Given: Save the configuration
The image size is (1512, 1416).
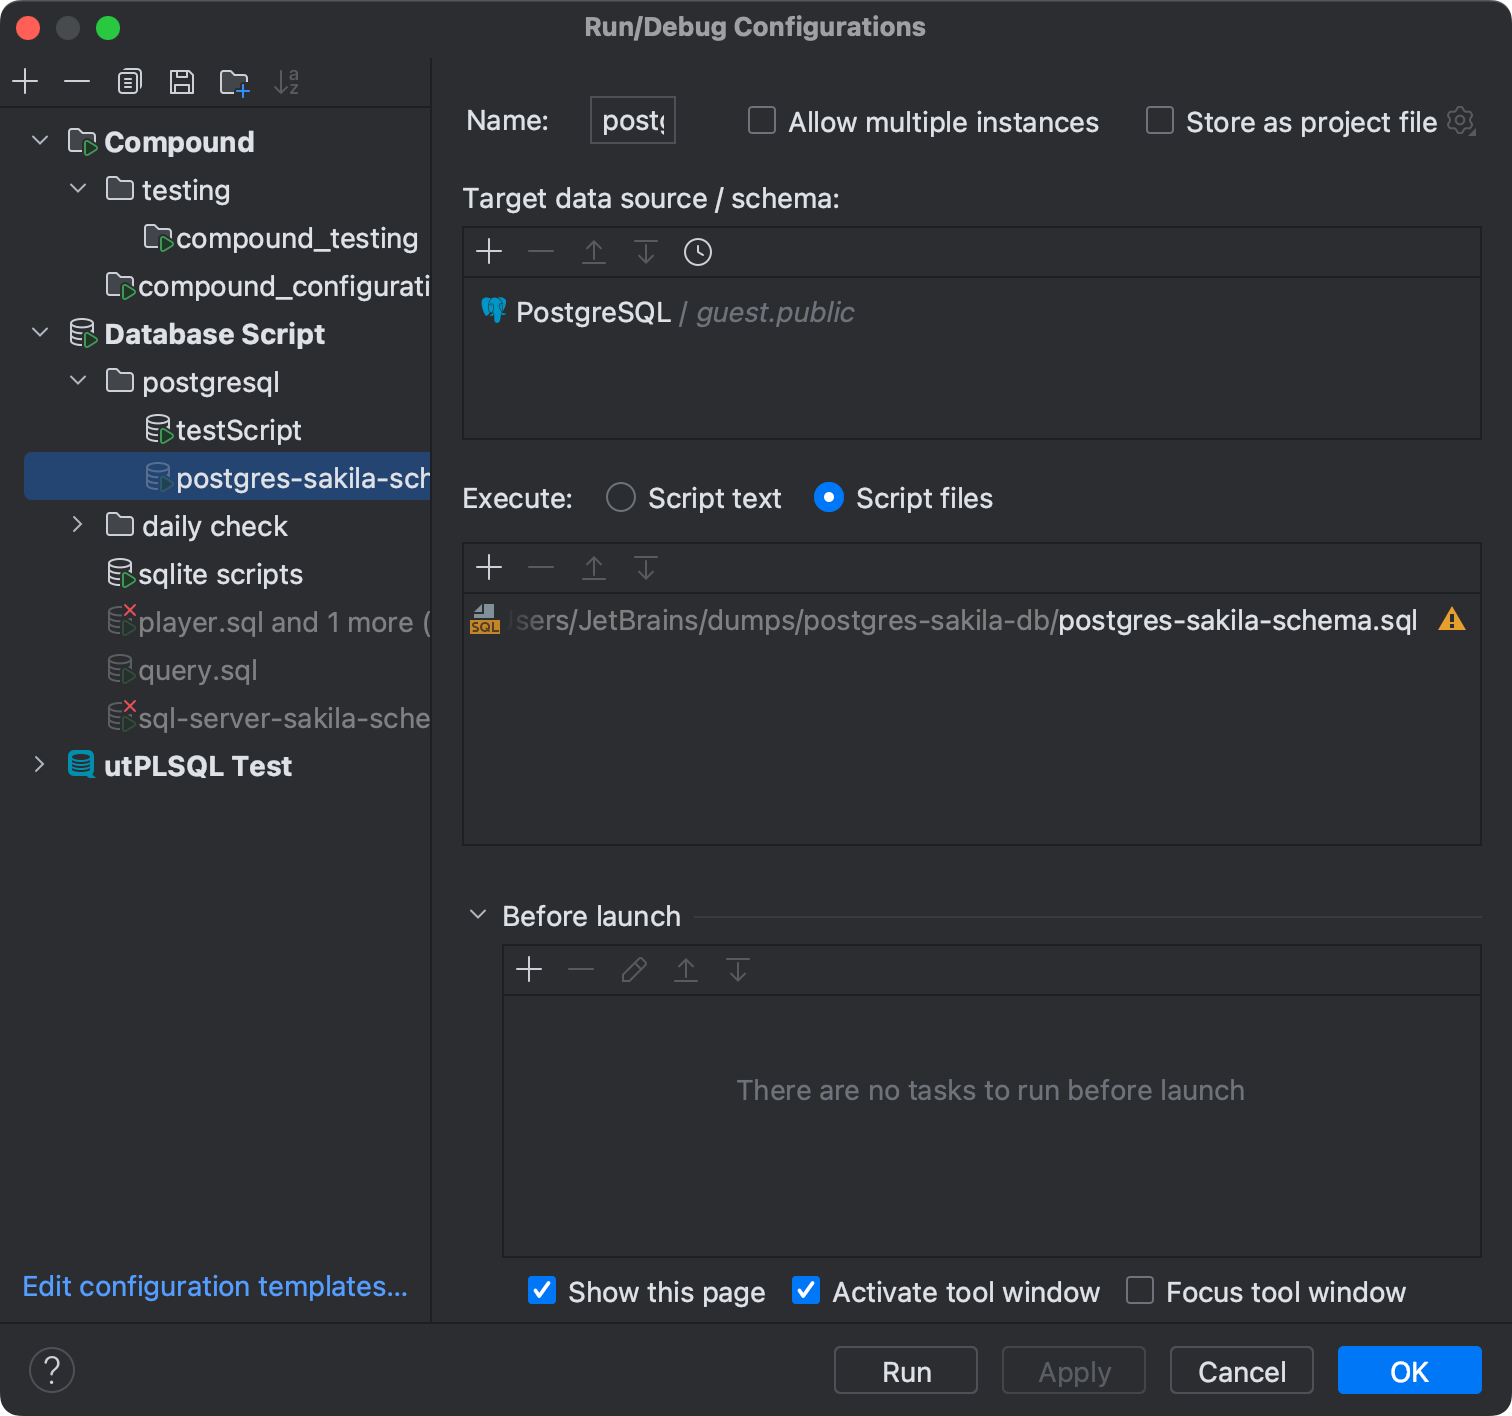Looking at the screenshot, I should point(181,81).
